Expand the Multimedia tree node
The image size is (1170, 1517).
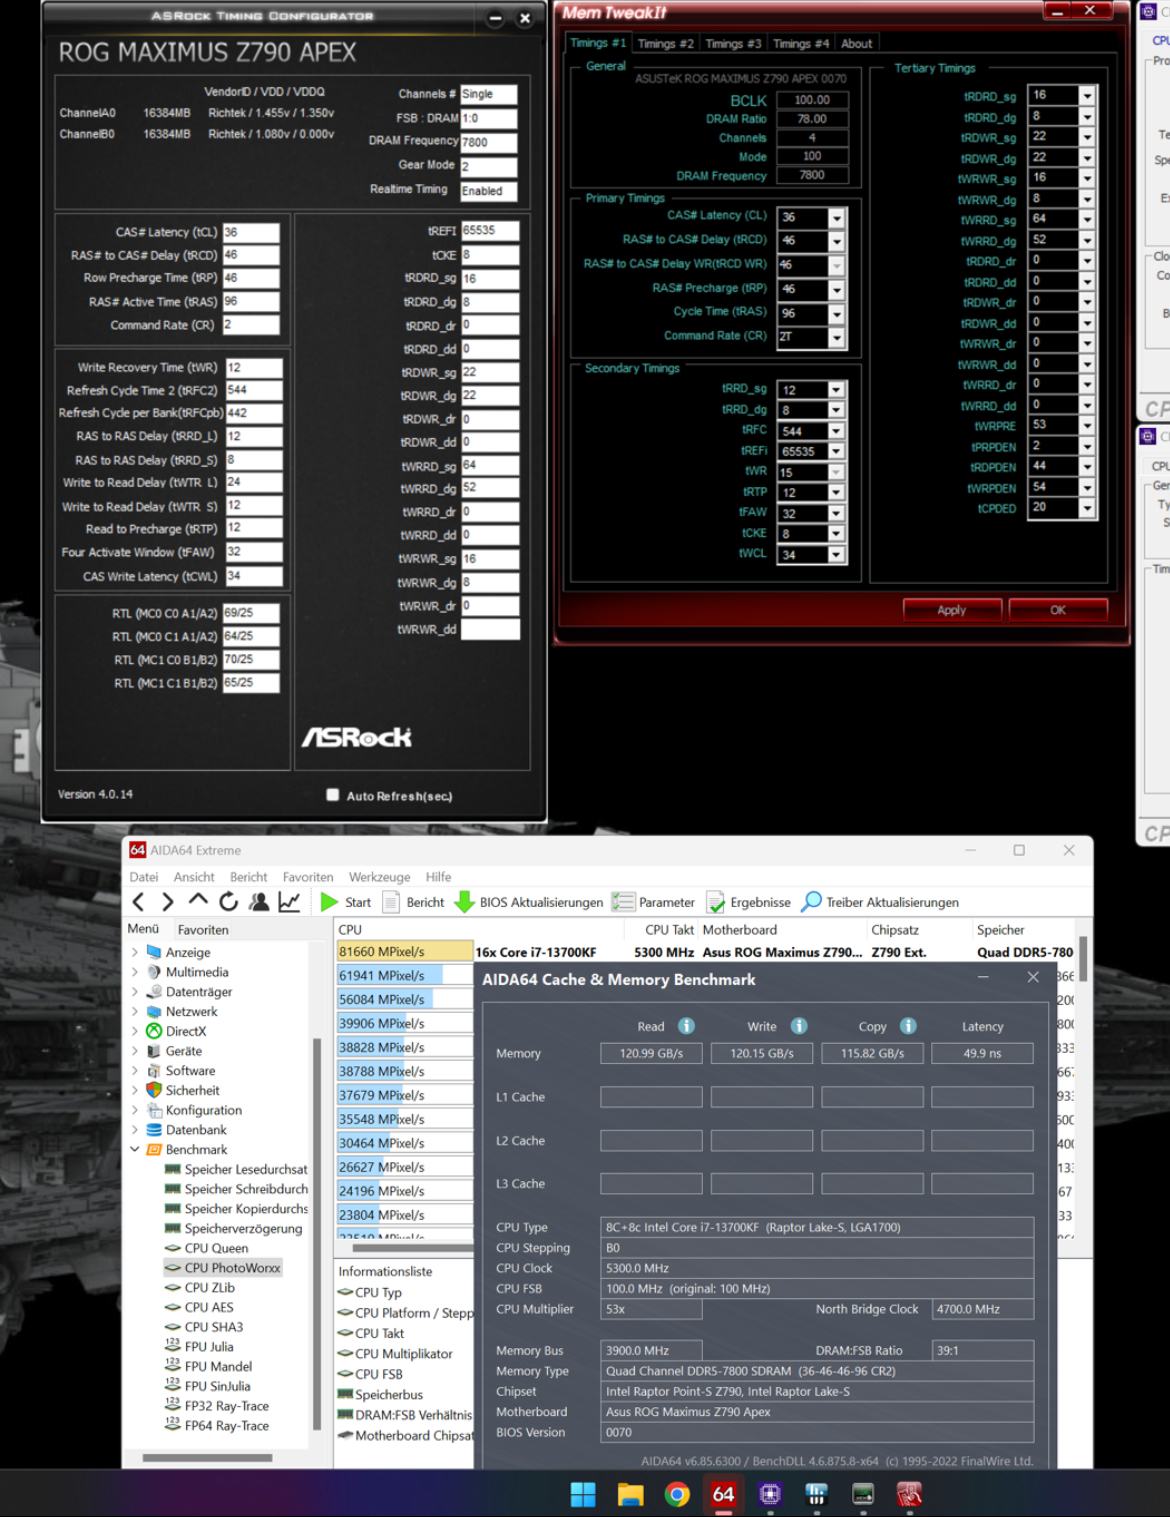[x=135, y=972]
